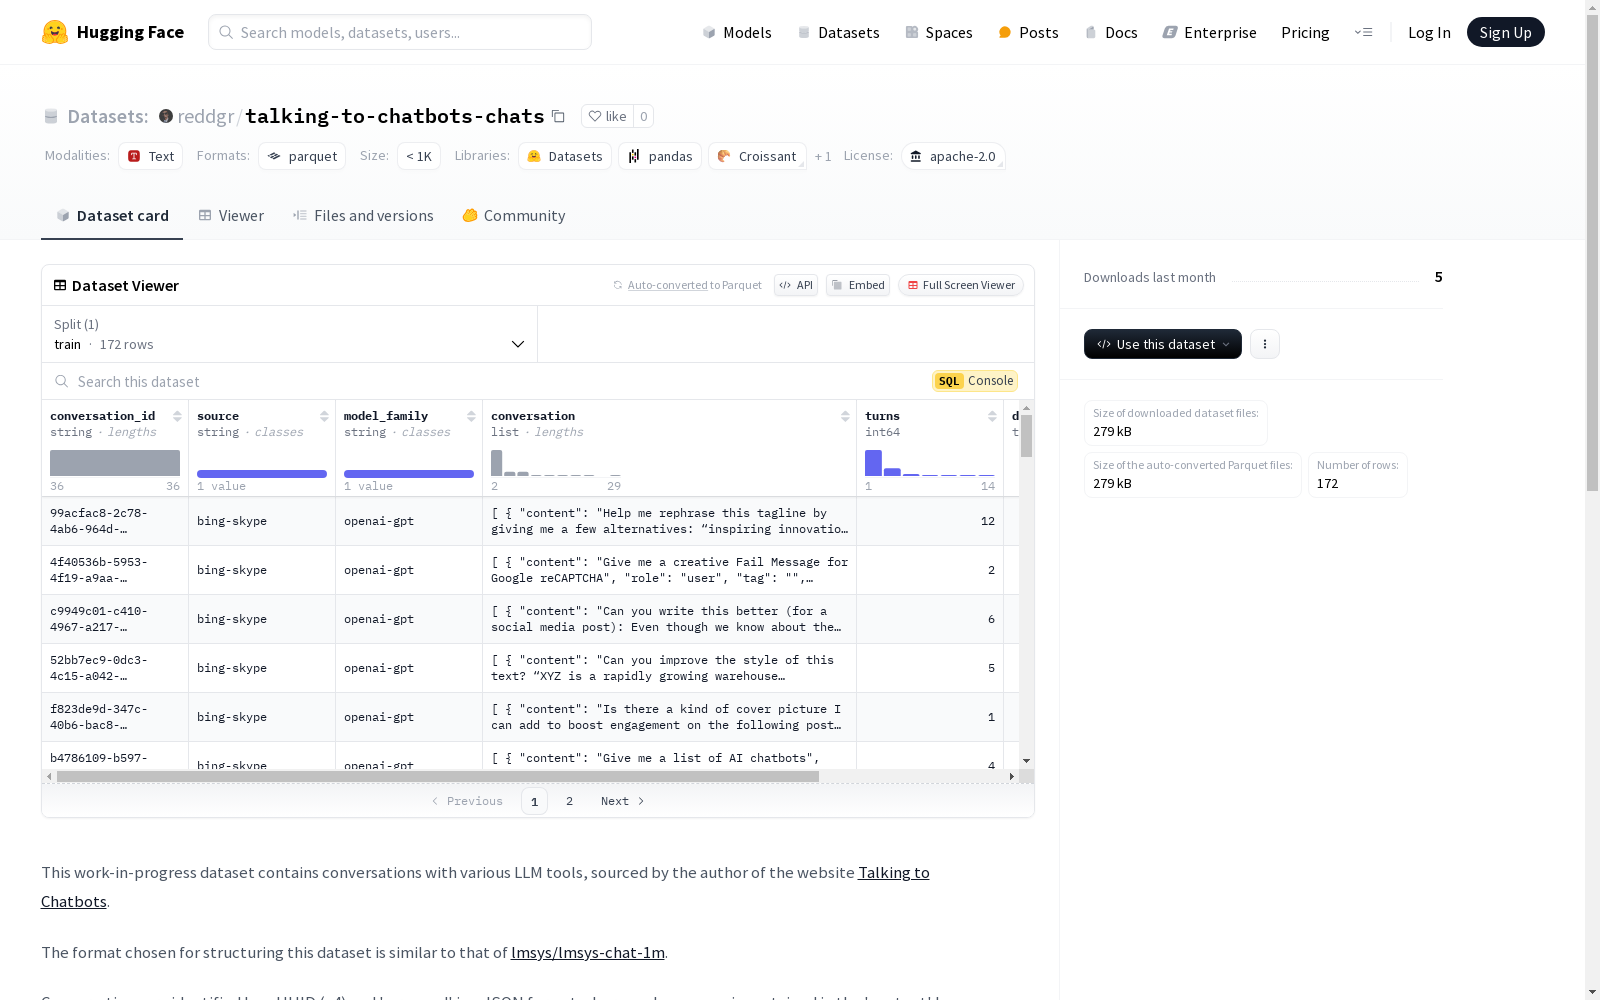The image size is (1600, 1000).
Task: Open the three-dot dataset options menu
Action: click(1265, 344)
